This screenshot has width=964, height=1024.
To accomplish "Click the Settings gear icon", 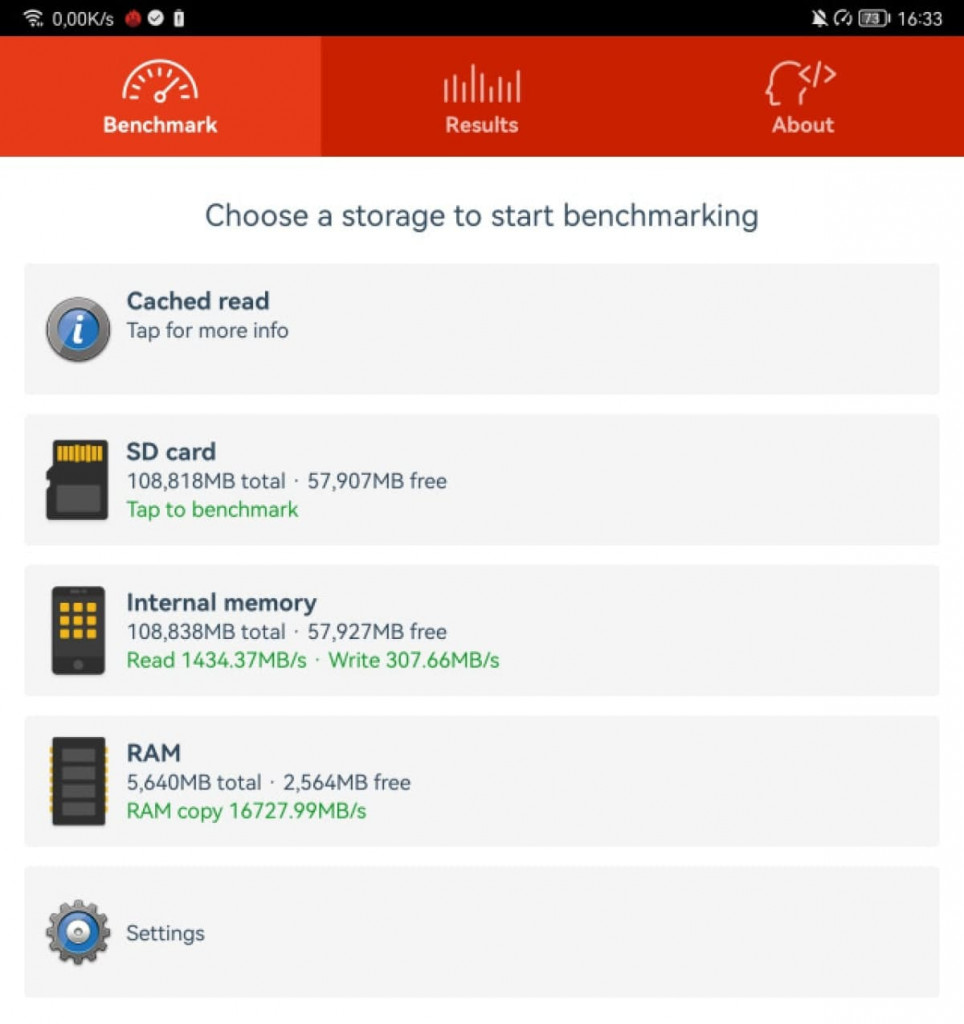I will (78, 932).
